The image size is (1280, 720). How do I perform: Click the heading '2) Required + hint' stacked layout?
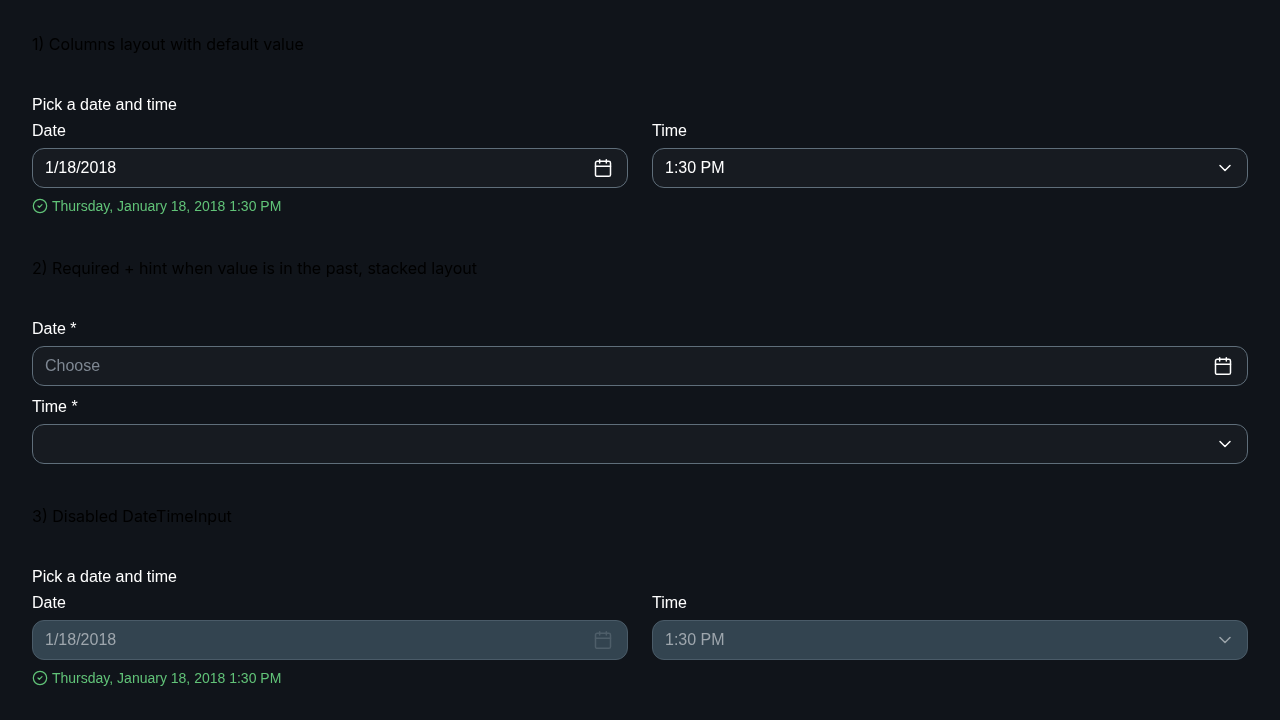click(x=254, y=269)
